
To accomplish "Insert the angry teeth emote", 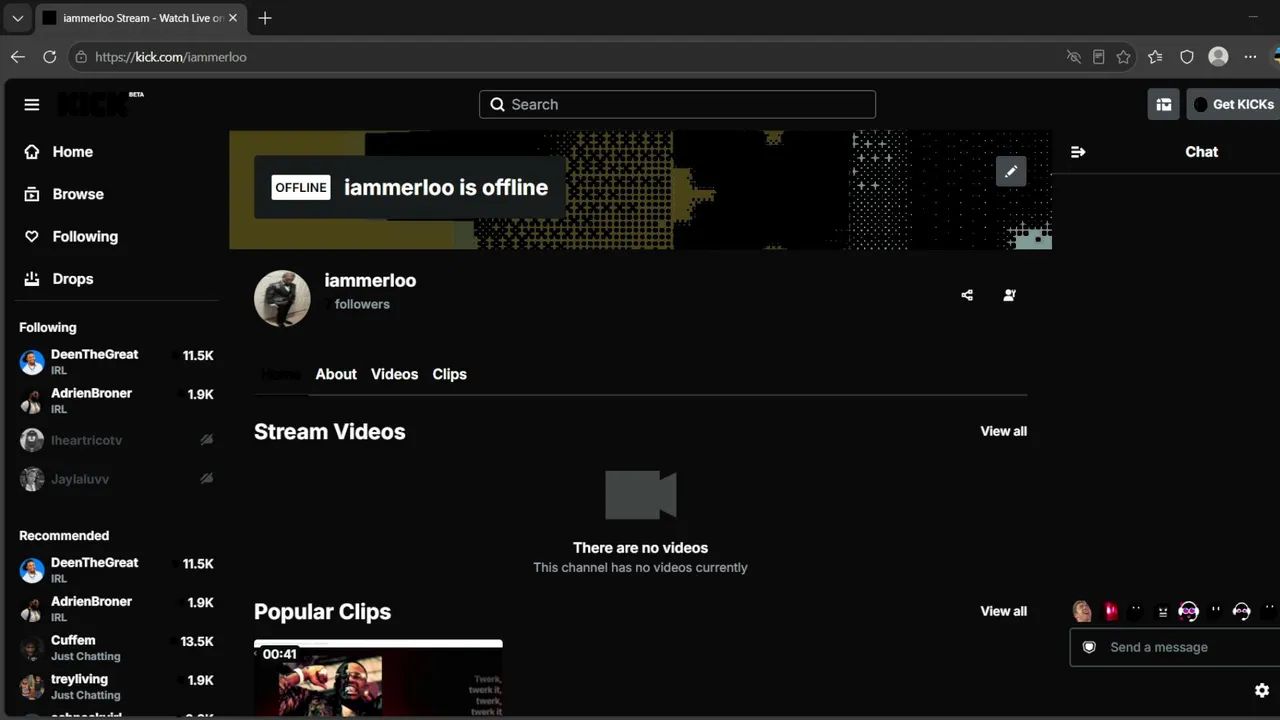I will coord(1162,611).
